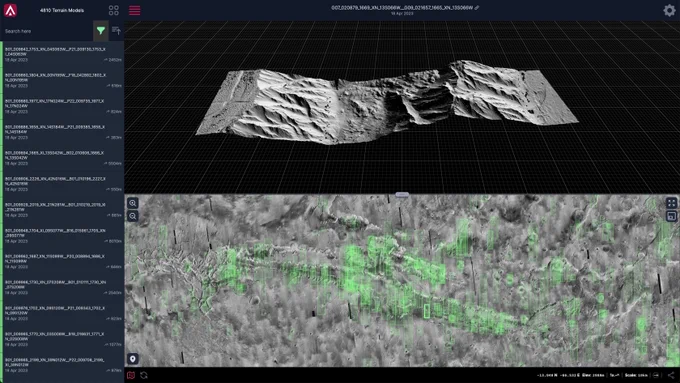
Task: Click the refresh icon in bottom bar
Action: tap(144, 375)
